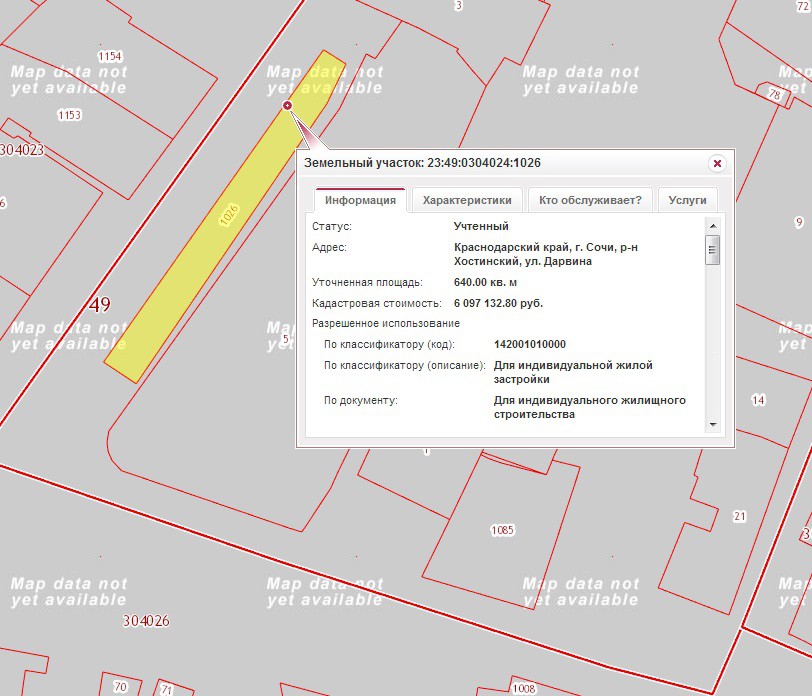Viewport: 812px width, 696px height.
Task: Open the Информация tab
Action: (360, 200)
